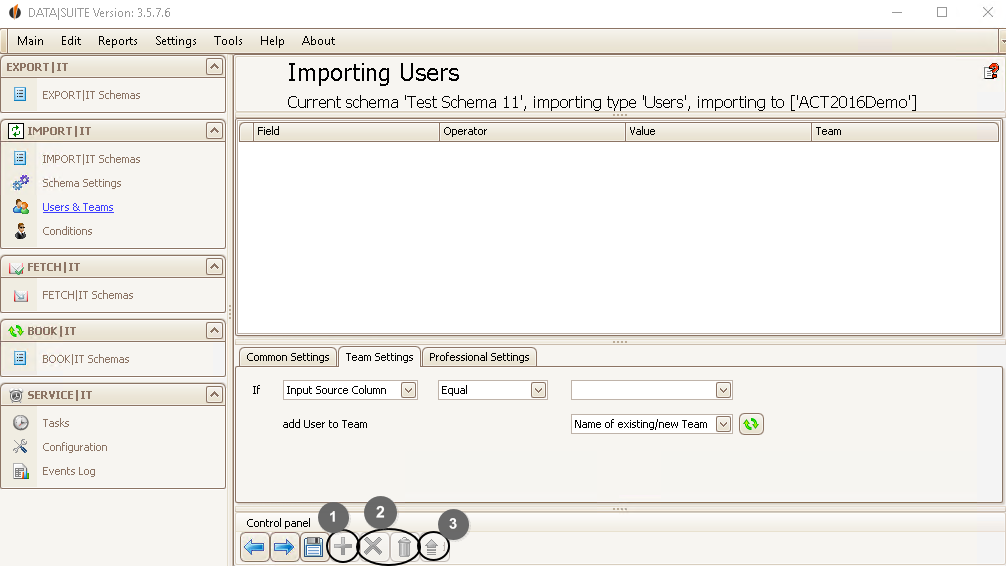The width and height of the screenshot is (1006, 566).
Task: Click the move up arrow icon
Action: 432,547
